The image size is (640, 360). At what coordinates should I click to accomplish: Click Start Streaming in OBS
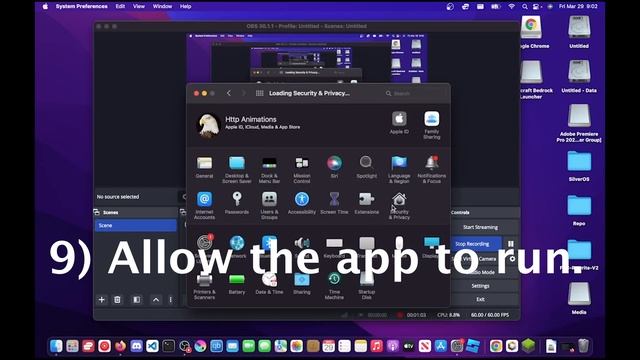[x=480, y=227]
